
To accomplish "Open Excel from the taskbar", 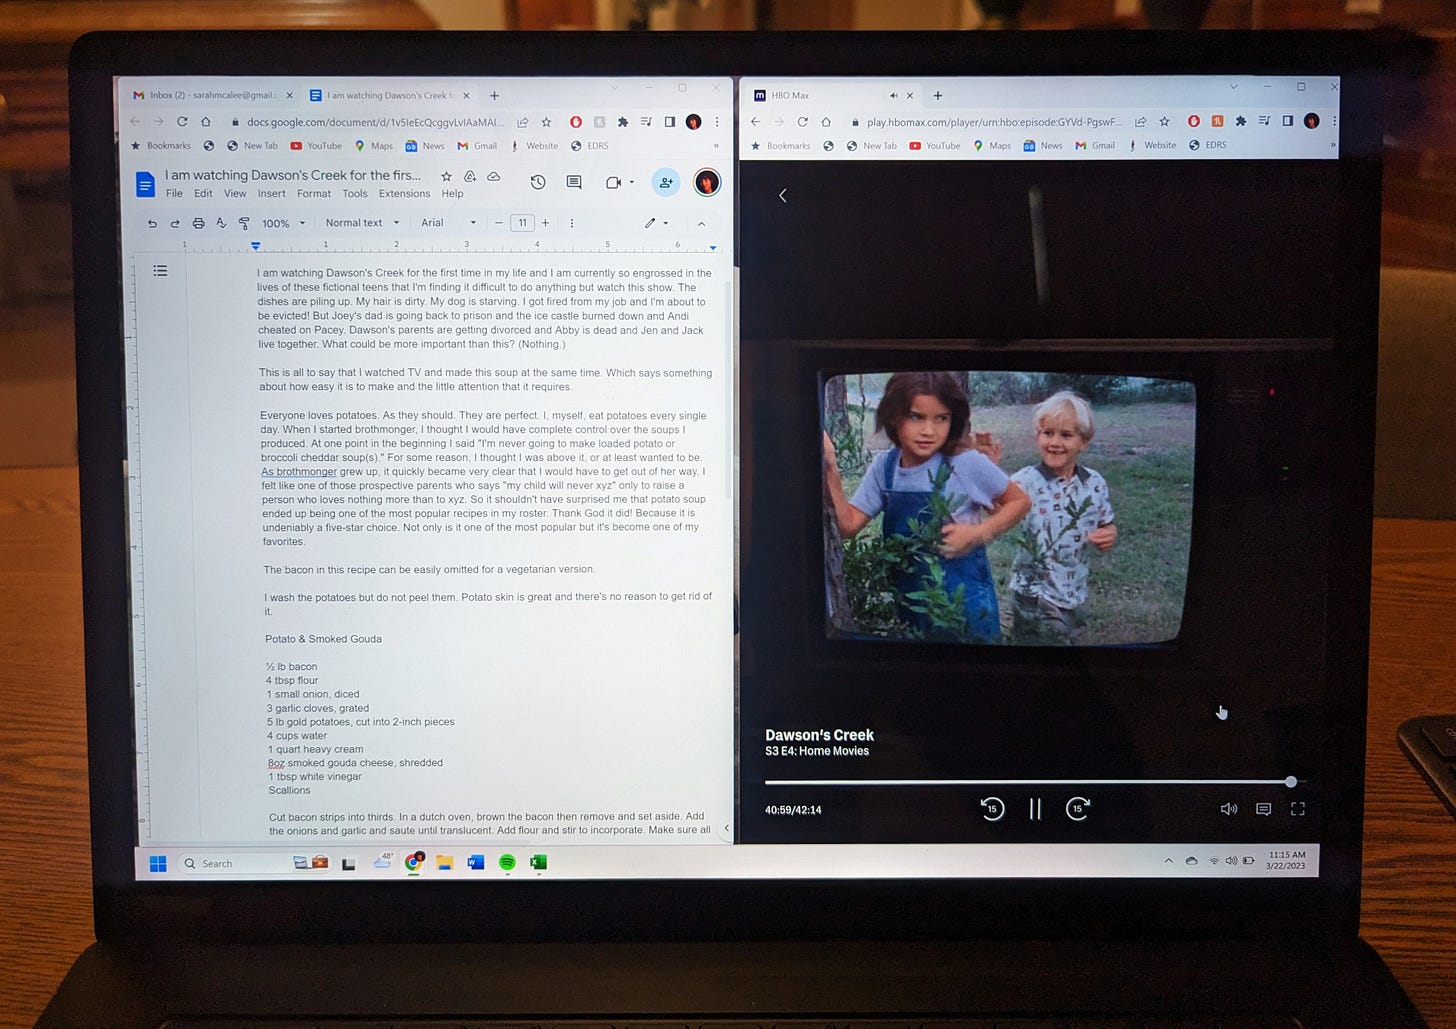I will point(538,862).
